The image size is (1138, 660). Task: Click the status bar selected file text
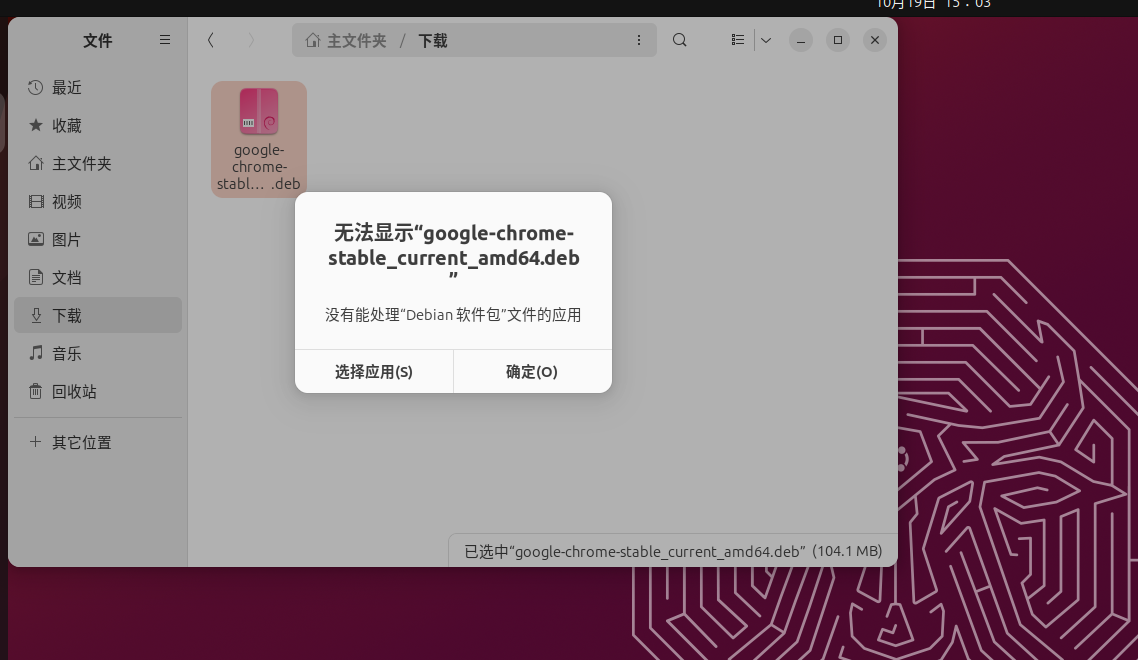click(x=673, y=551)
